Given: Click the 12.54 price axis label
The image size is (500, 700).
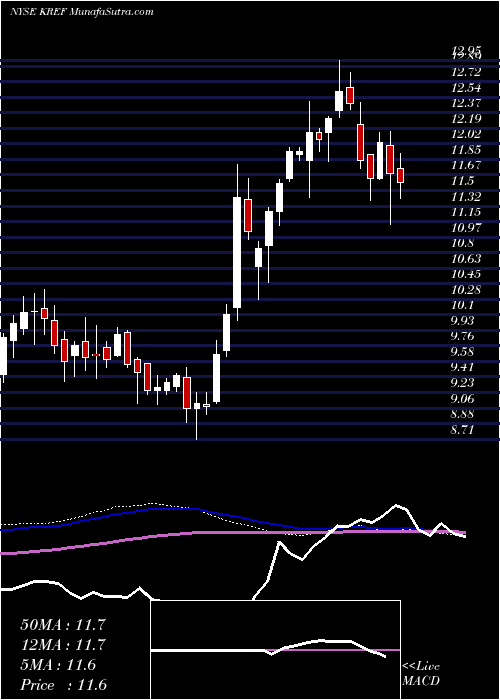Looking at the screenshot, I should (466, 87).
